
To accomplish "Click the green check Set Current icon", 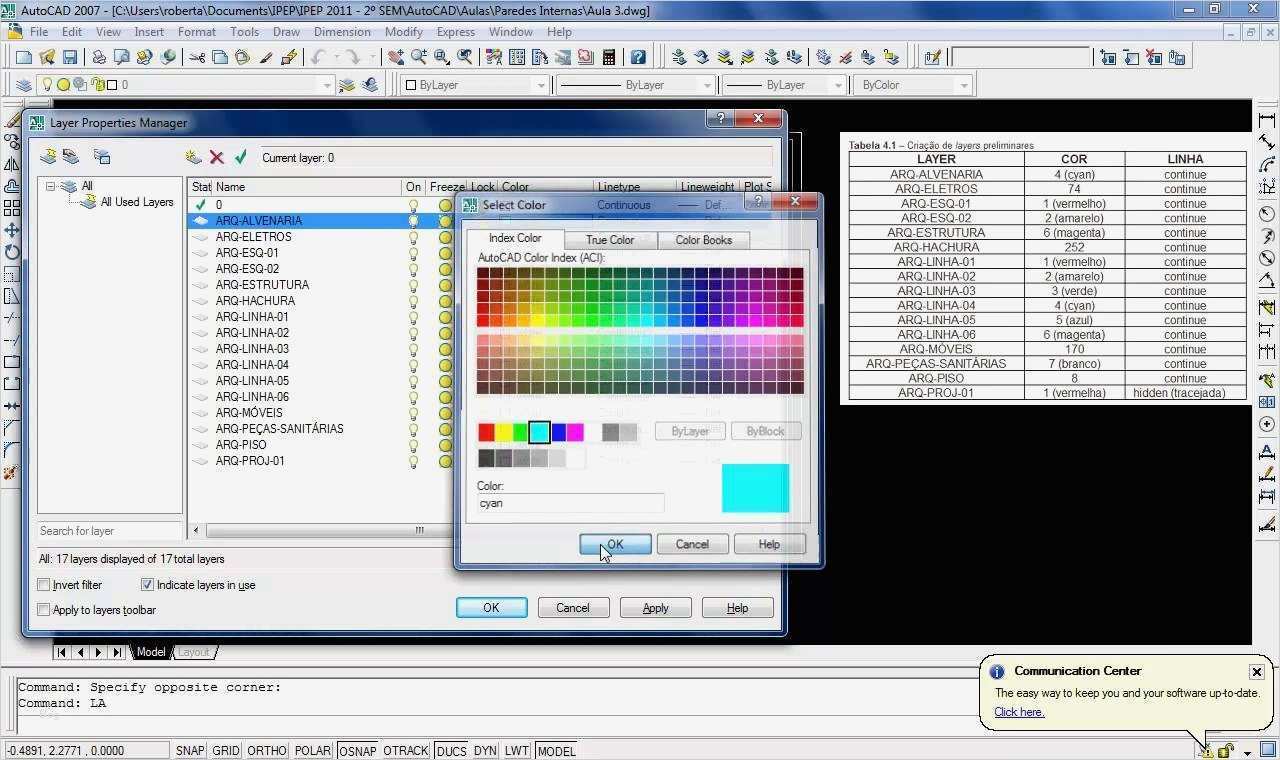I will click(241, 157).
